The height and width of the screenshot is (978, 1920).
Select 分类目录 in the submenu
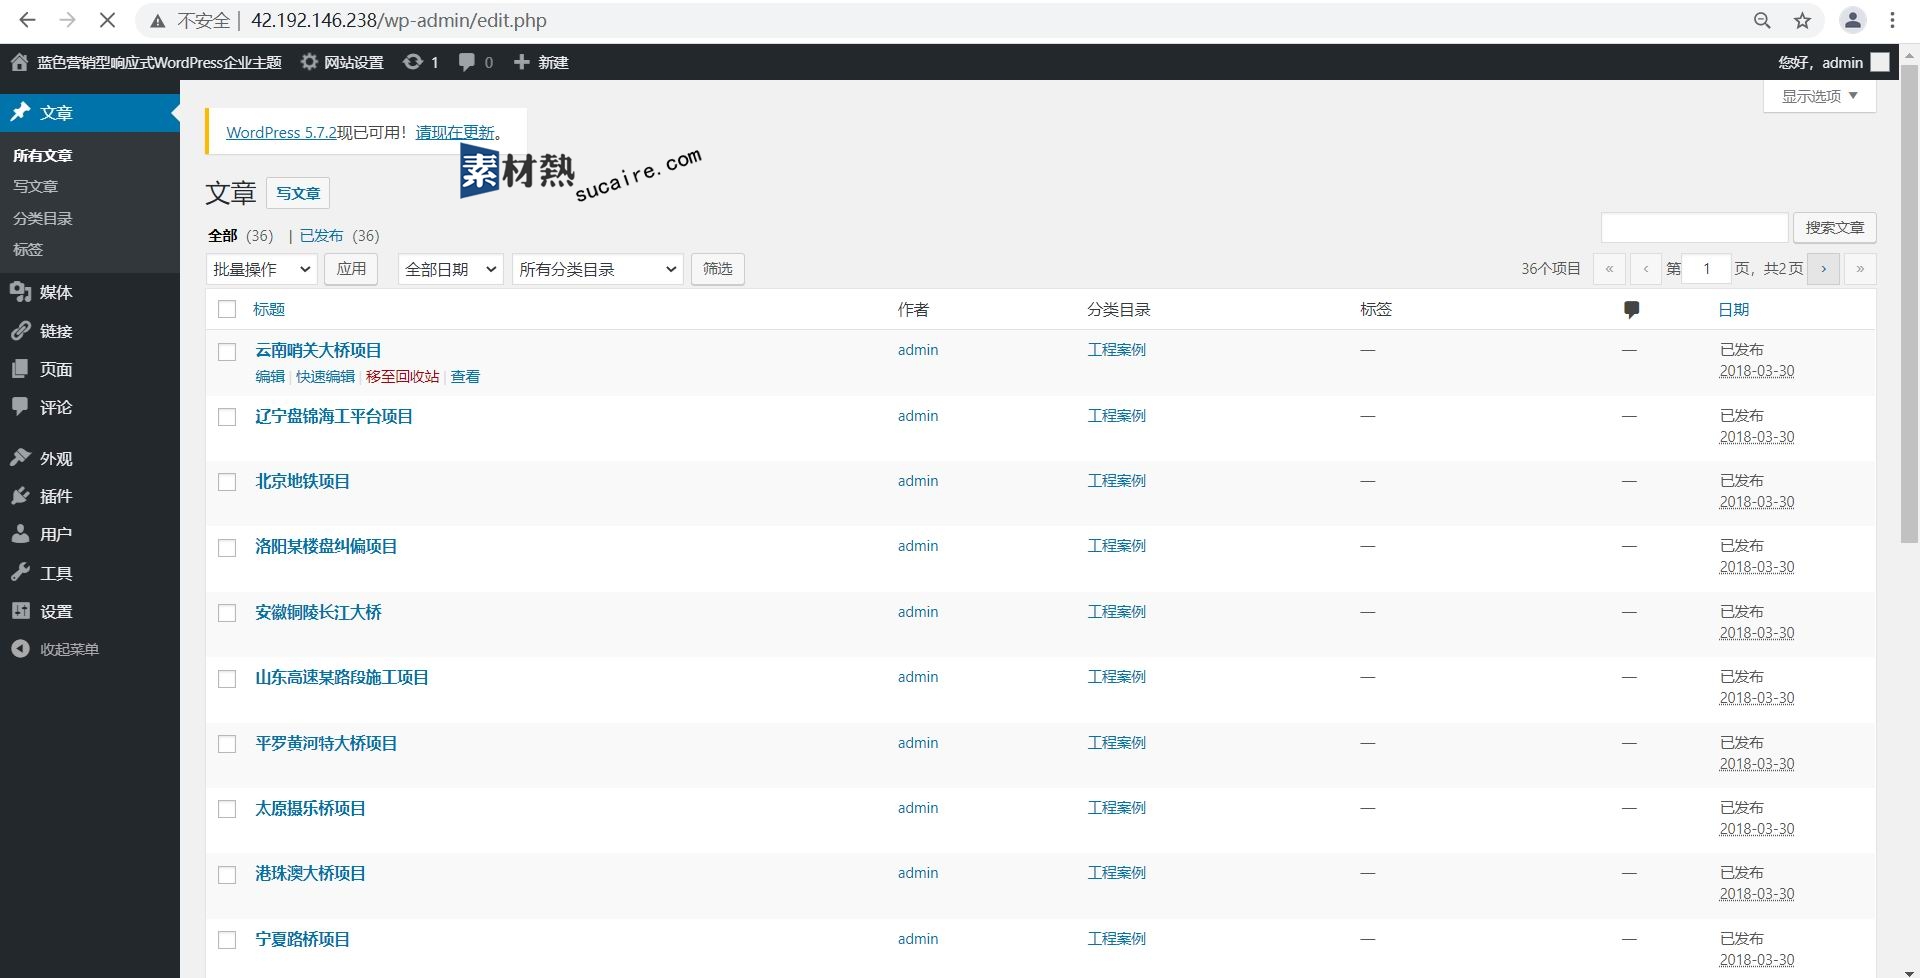tap(43, 218)
